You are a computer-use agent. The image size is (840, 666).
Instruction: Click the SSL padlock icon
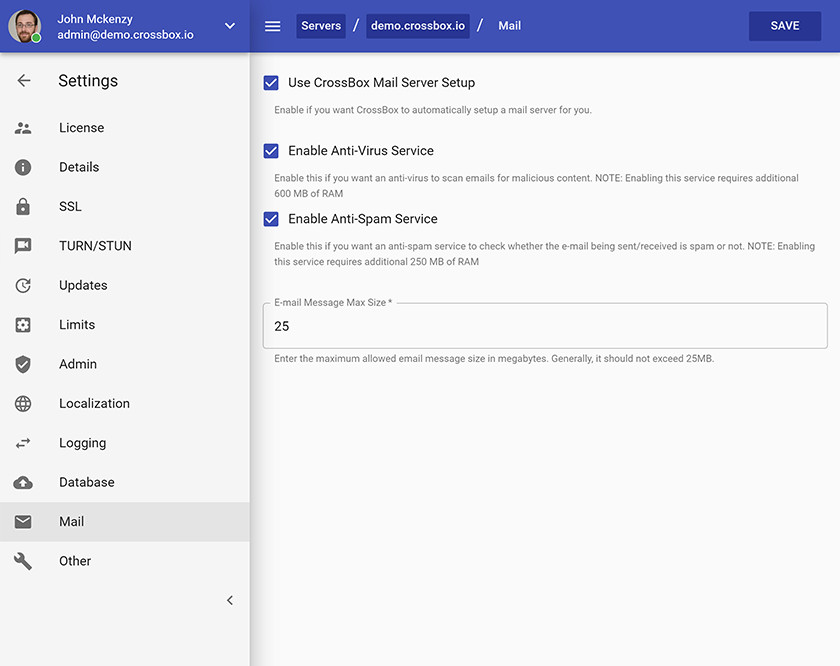point(23,206)
